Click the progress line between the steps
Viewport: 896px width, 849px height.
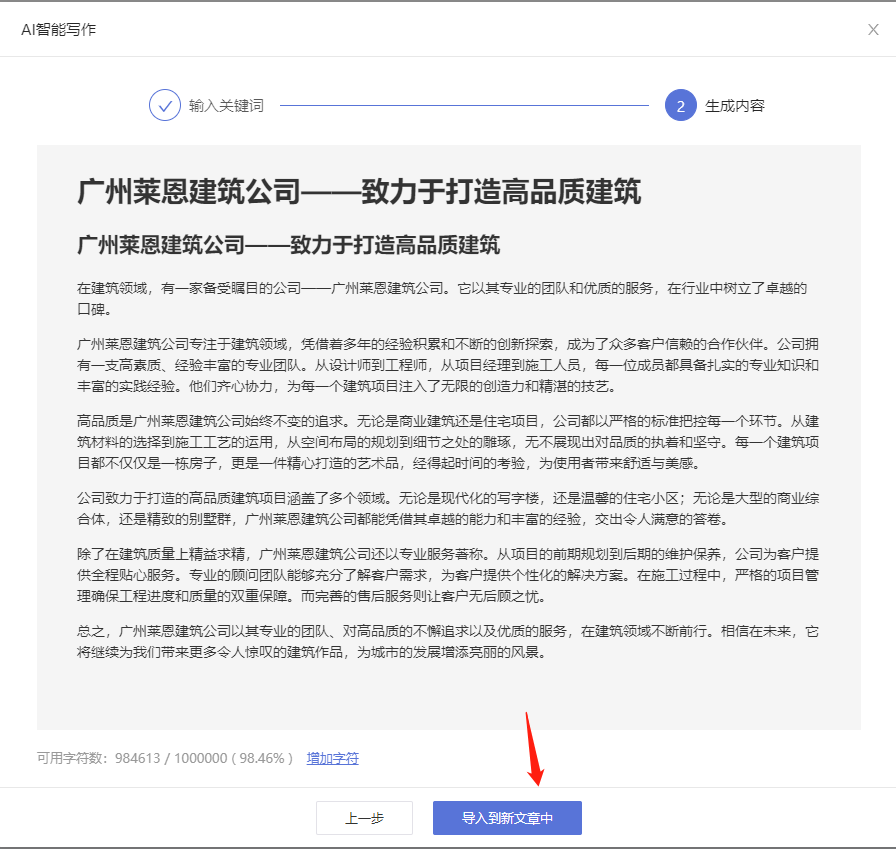(464, 105)
